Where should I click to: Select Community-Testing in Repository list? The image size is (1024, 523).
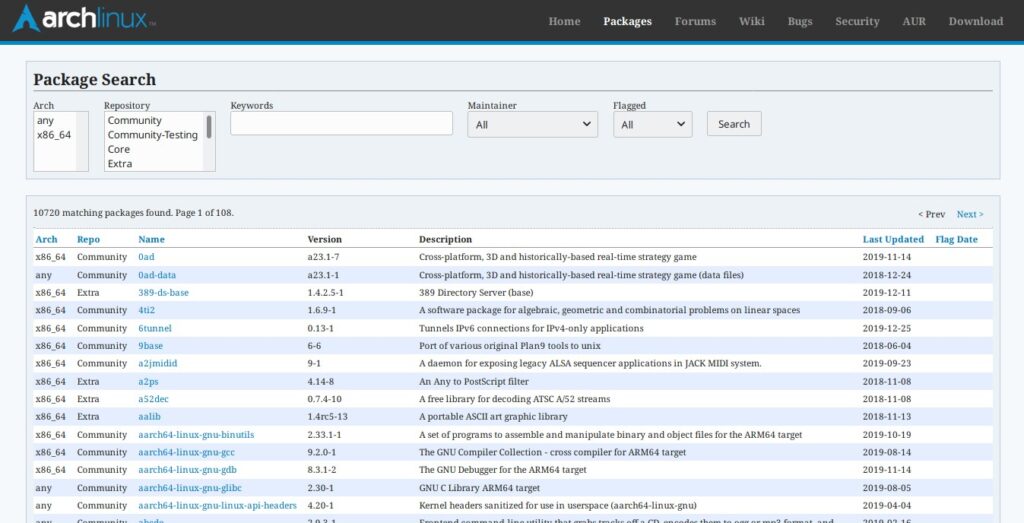[154, 135]
